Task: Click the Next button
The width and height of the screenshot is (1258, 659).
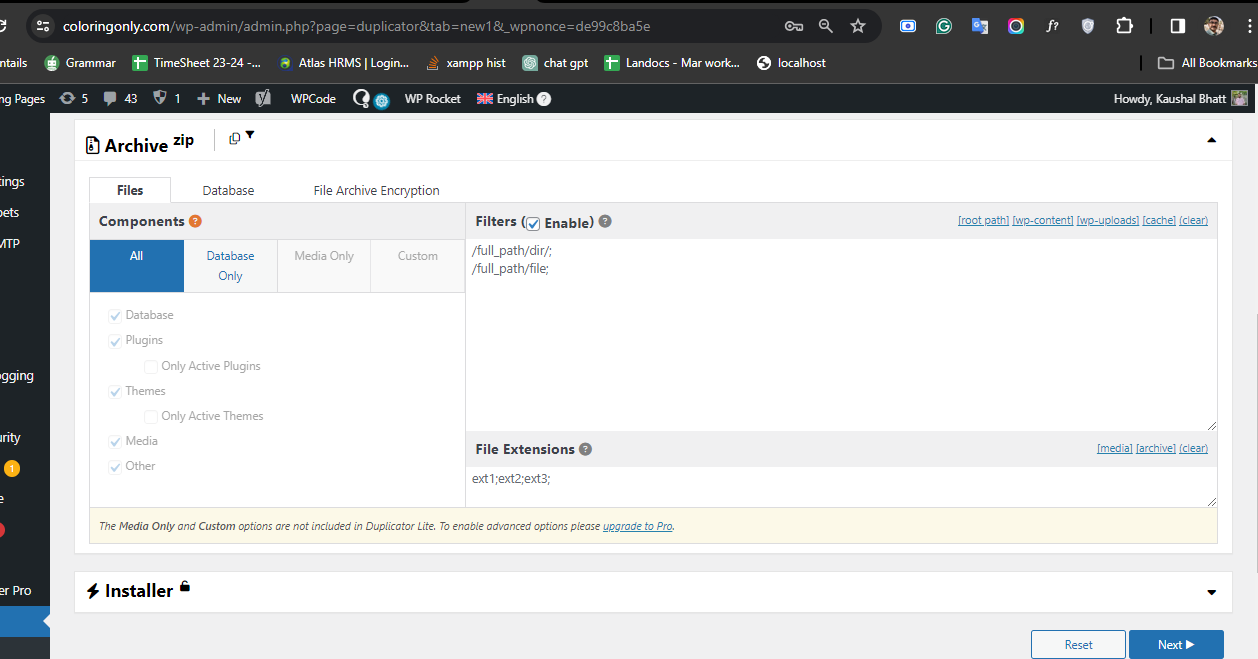Action: click(x=1175, y=645)
